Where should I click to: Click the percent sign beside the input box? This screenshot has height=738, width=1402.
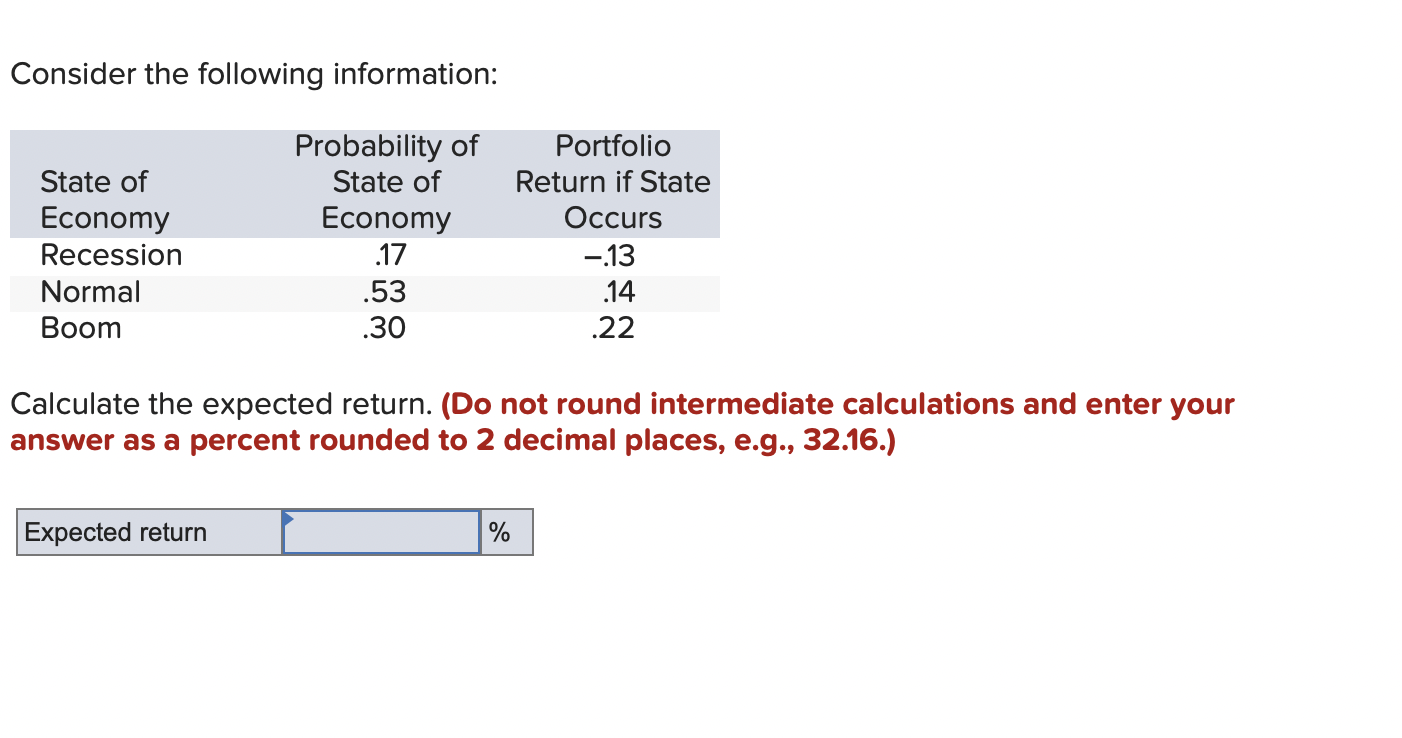pos(502,531)
